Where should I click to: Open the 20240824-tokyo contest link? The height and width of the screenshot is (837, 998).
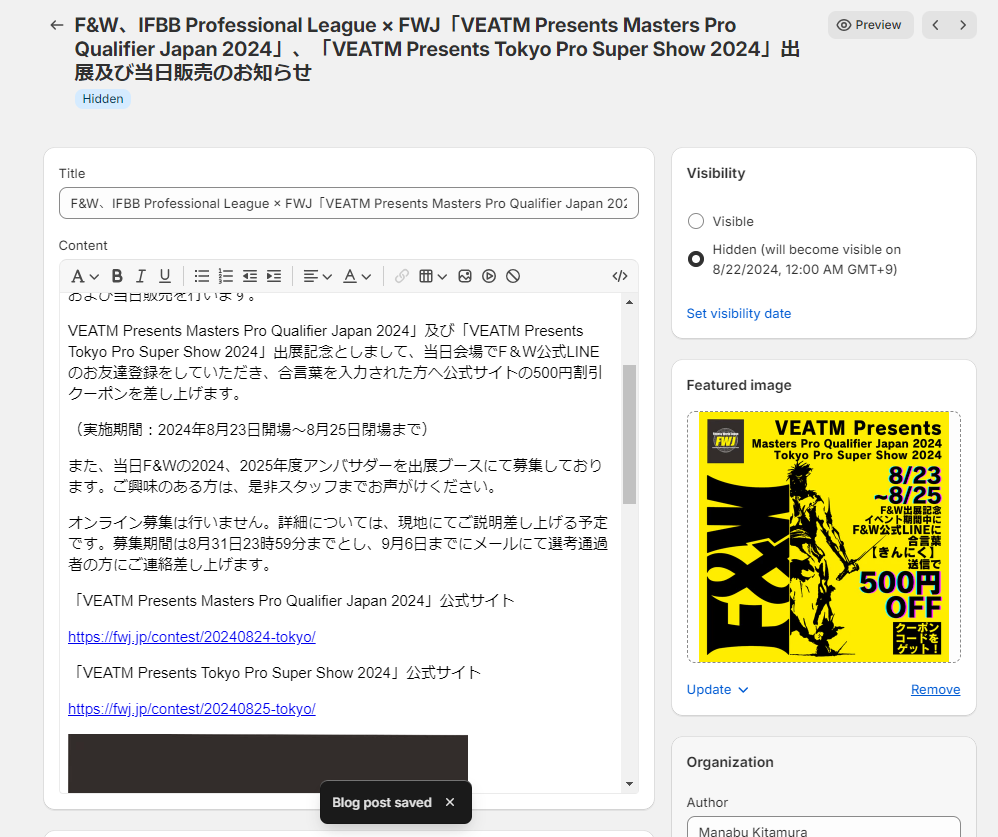click(192, 637)
